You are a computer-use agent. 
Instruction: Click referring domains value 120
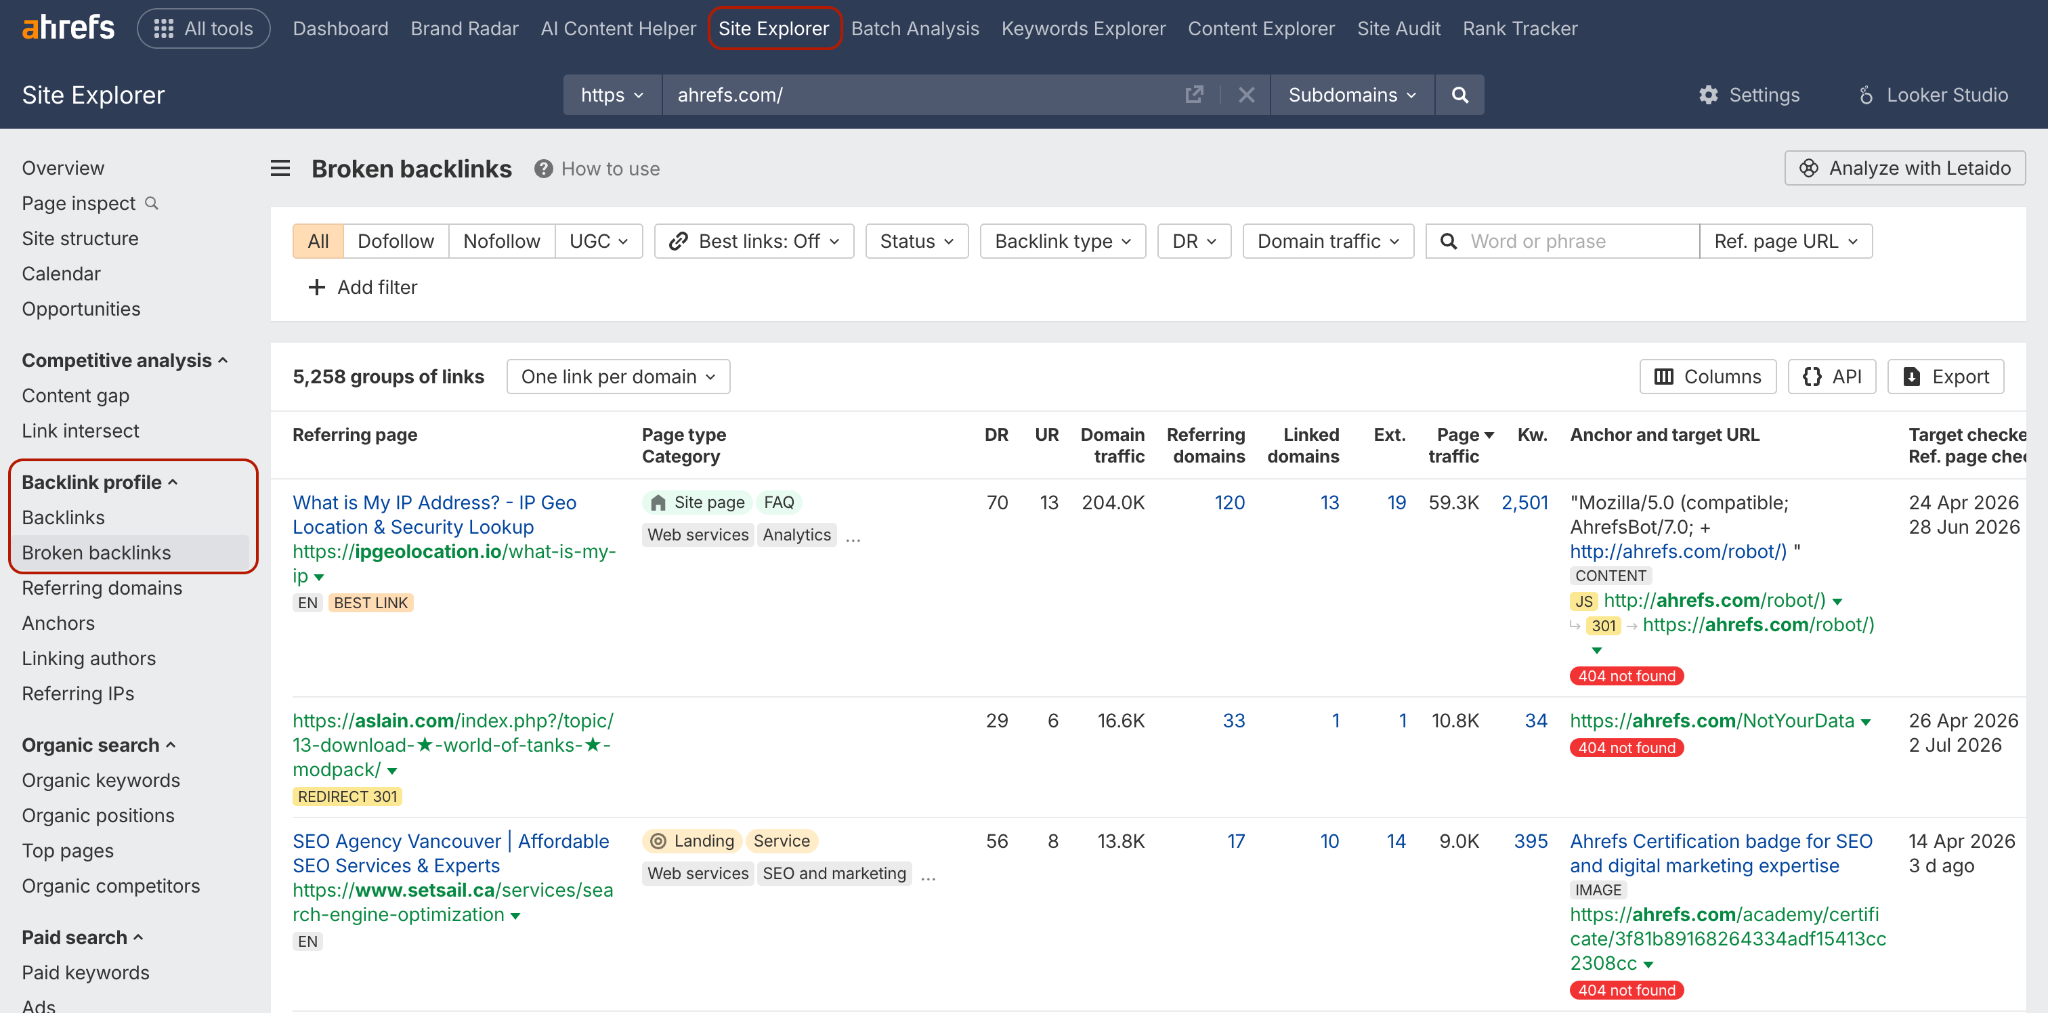(1230, 503)
